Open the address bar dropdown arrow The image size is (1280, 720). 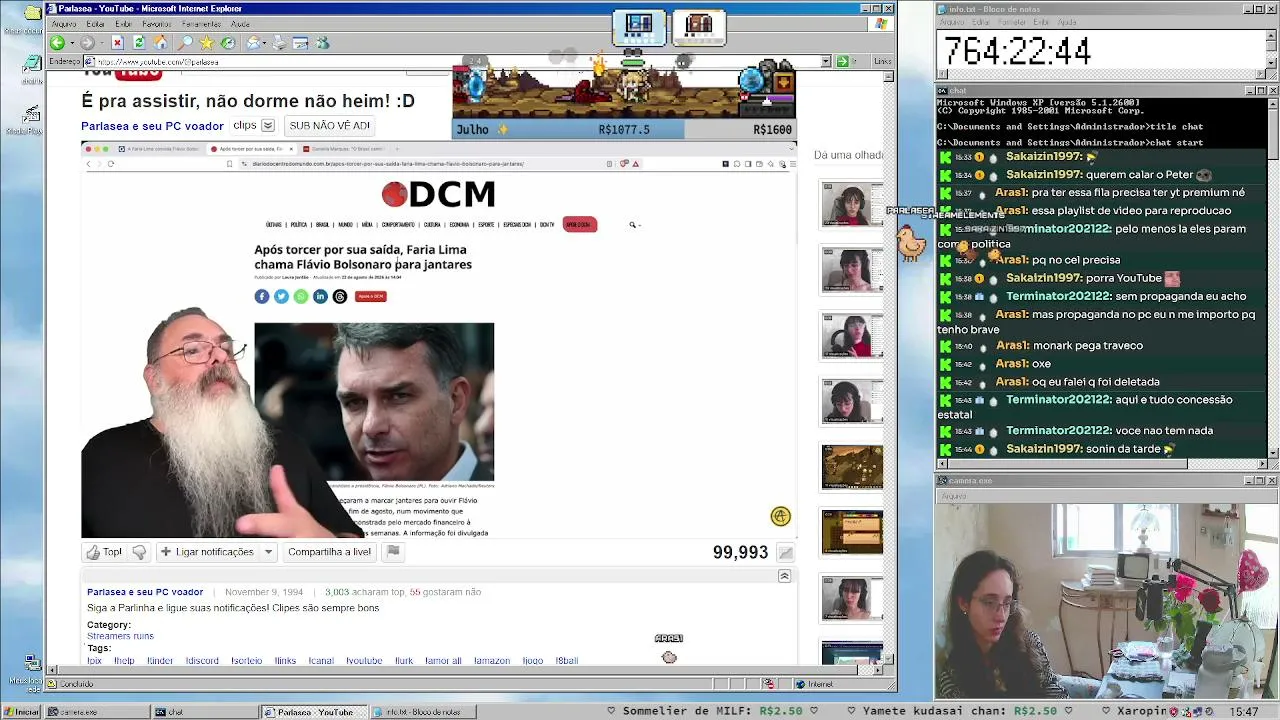pos(826,62)
